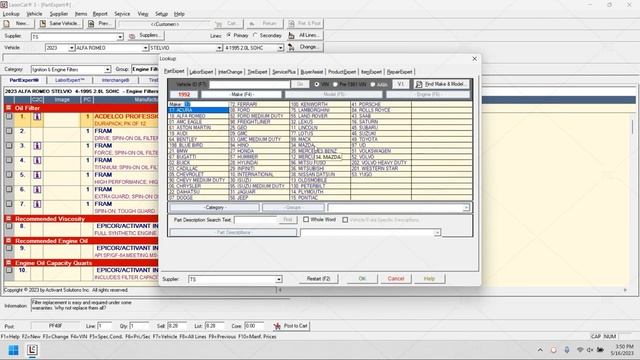
Task: Select the Pre-1981 VIN radio button
Action: (335, 84)
